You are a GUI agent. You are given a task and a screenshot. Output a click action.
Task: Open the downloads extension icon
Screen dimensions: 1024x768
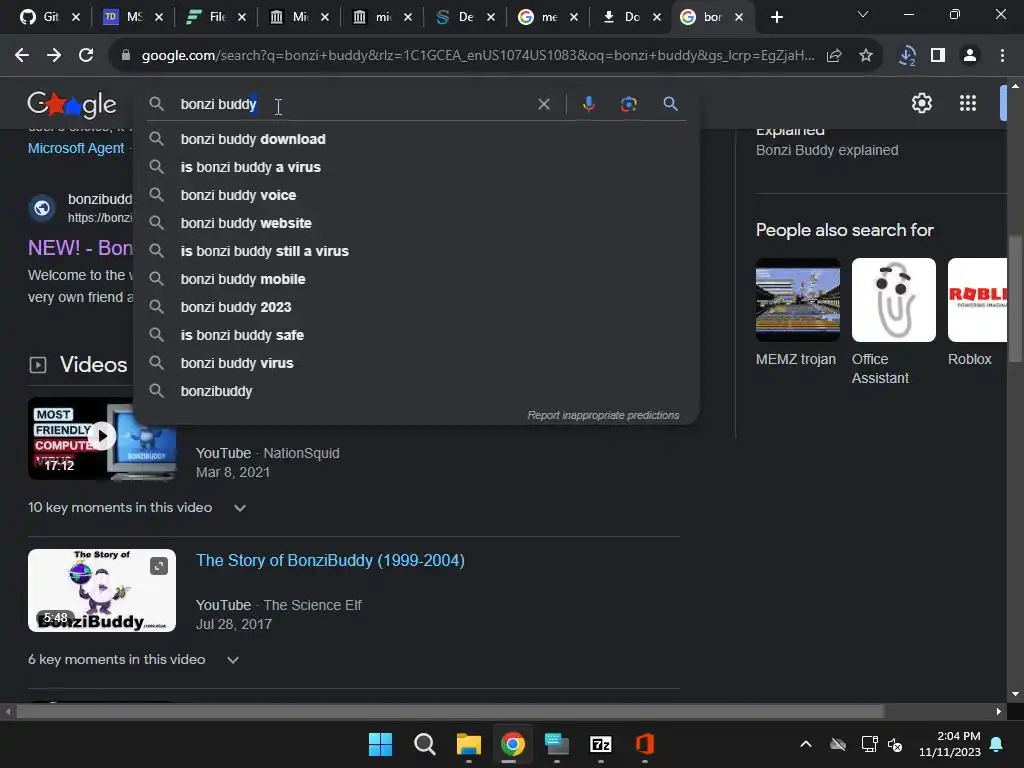click(x=907, y=56)
